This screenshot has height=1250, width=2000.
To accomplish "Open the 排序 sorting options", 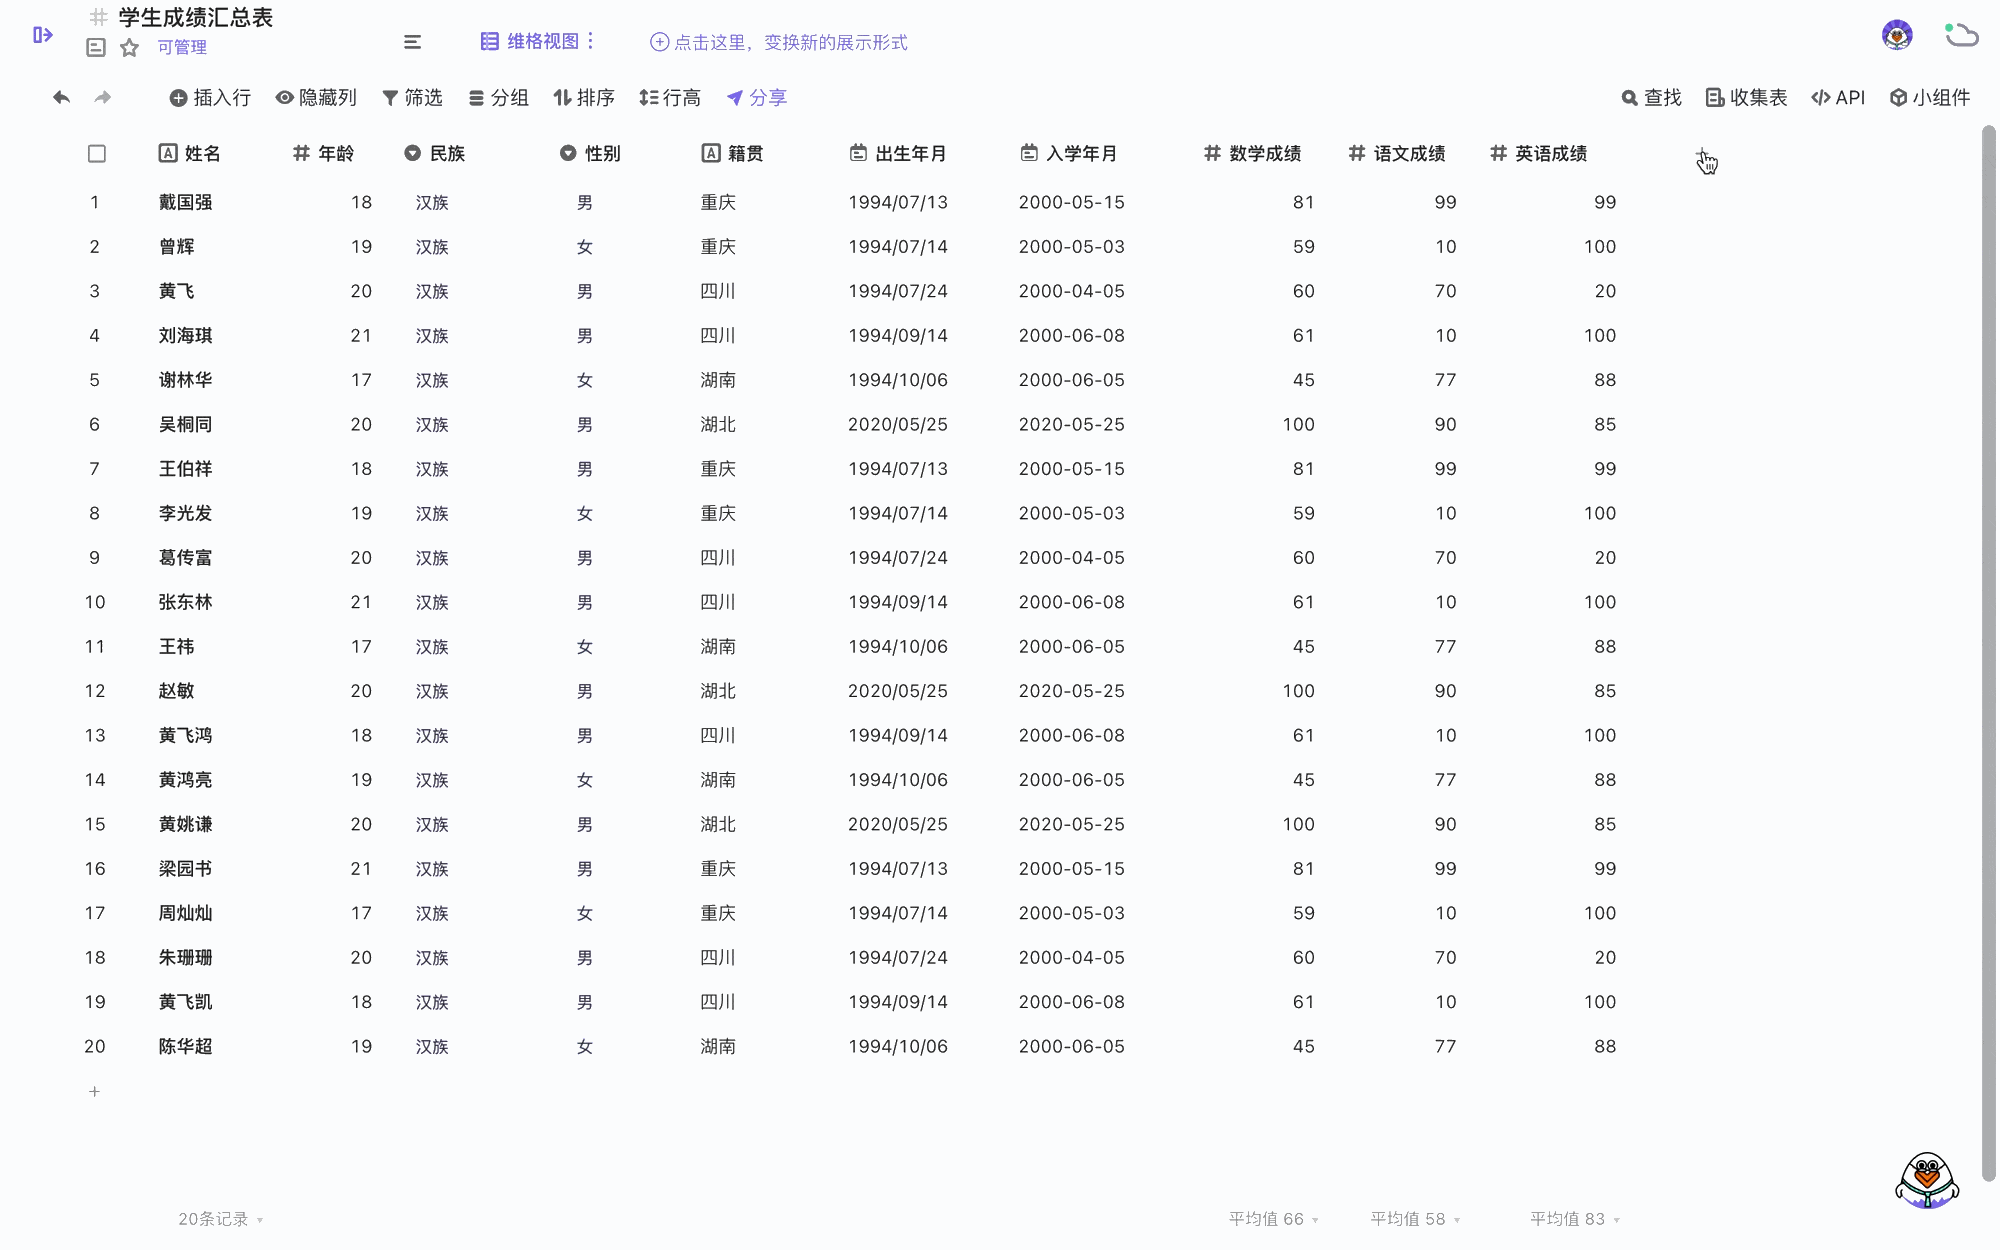I will pyautogui.click(x=585, y=97).
